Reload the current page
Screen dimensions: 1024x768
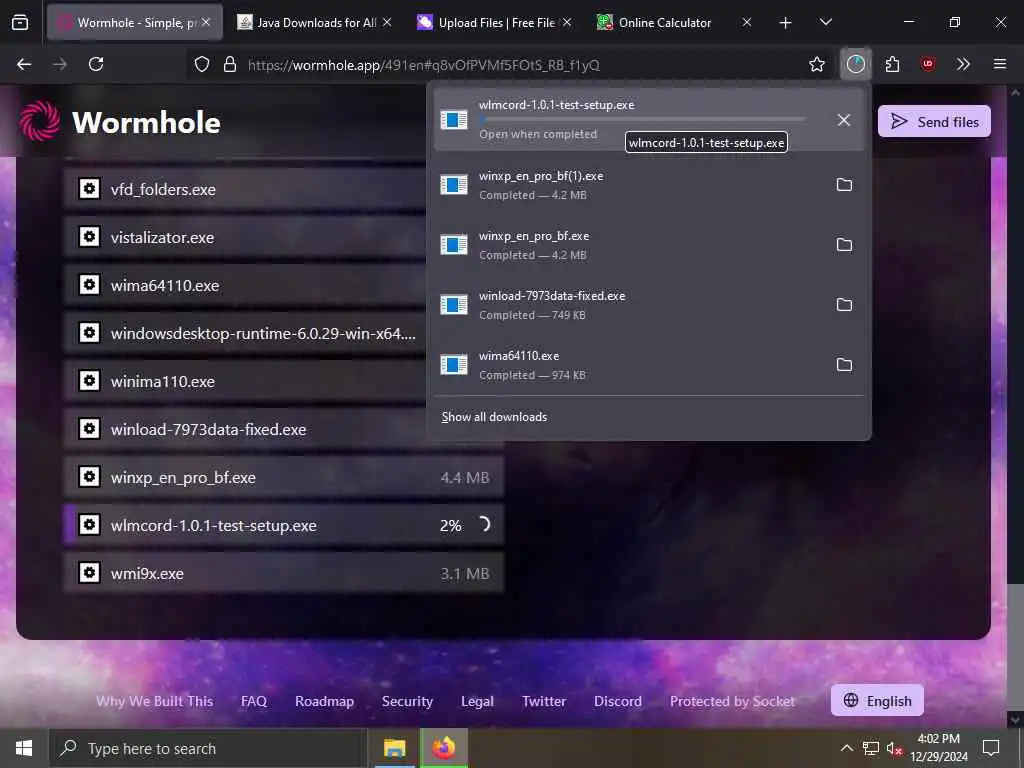click(96, 64)
